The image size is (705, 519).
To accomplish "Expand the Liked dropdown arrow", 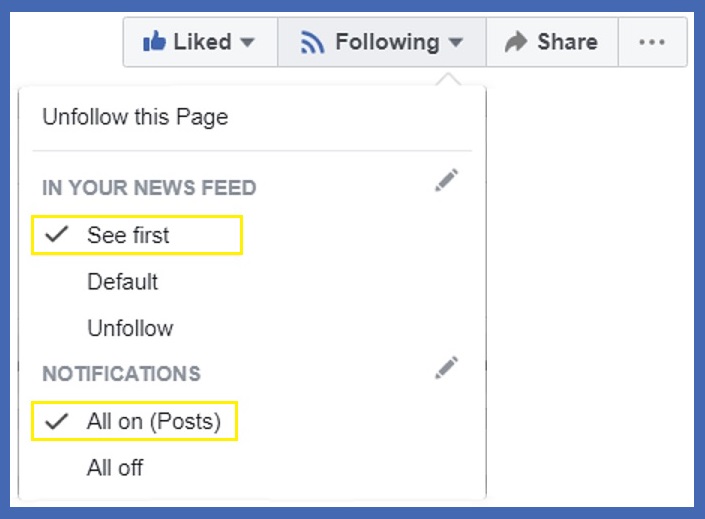I will pyautogui.click(x=248, y=42).
